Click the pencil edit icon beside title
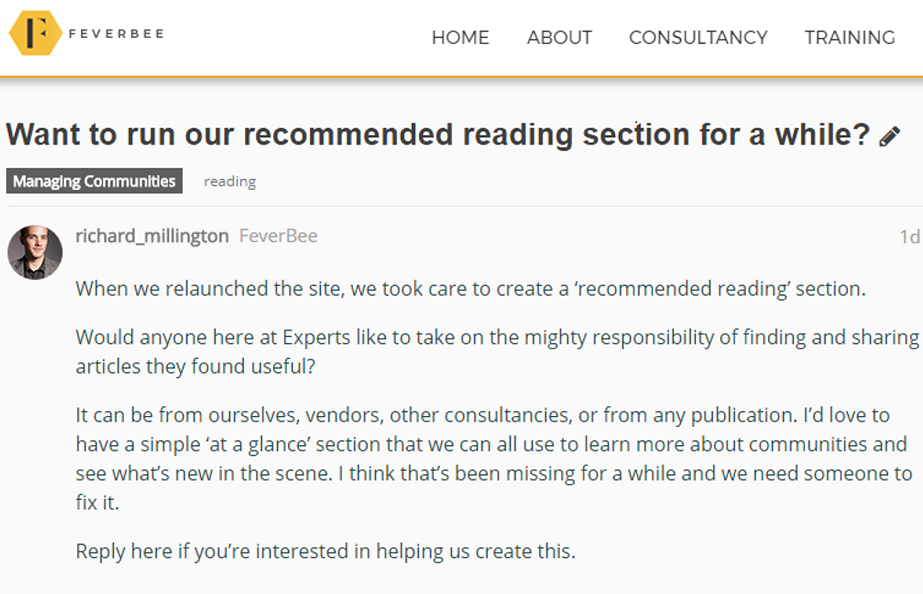The image size is (923, 594). point(889,136)
